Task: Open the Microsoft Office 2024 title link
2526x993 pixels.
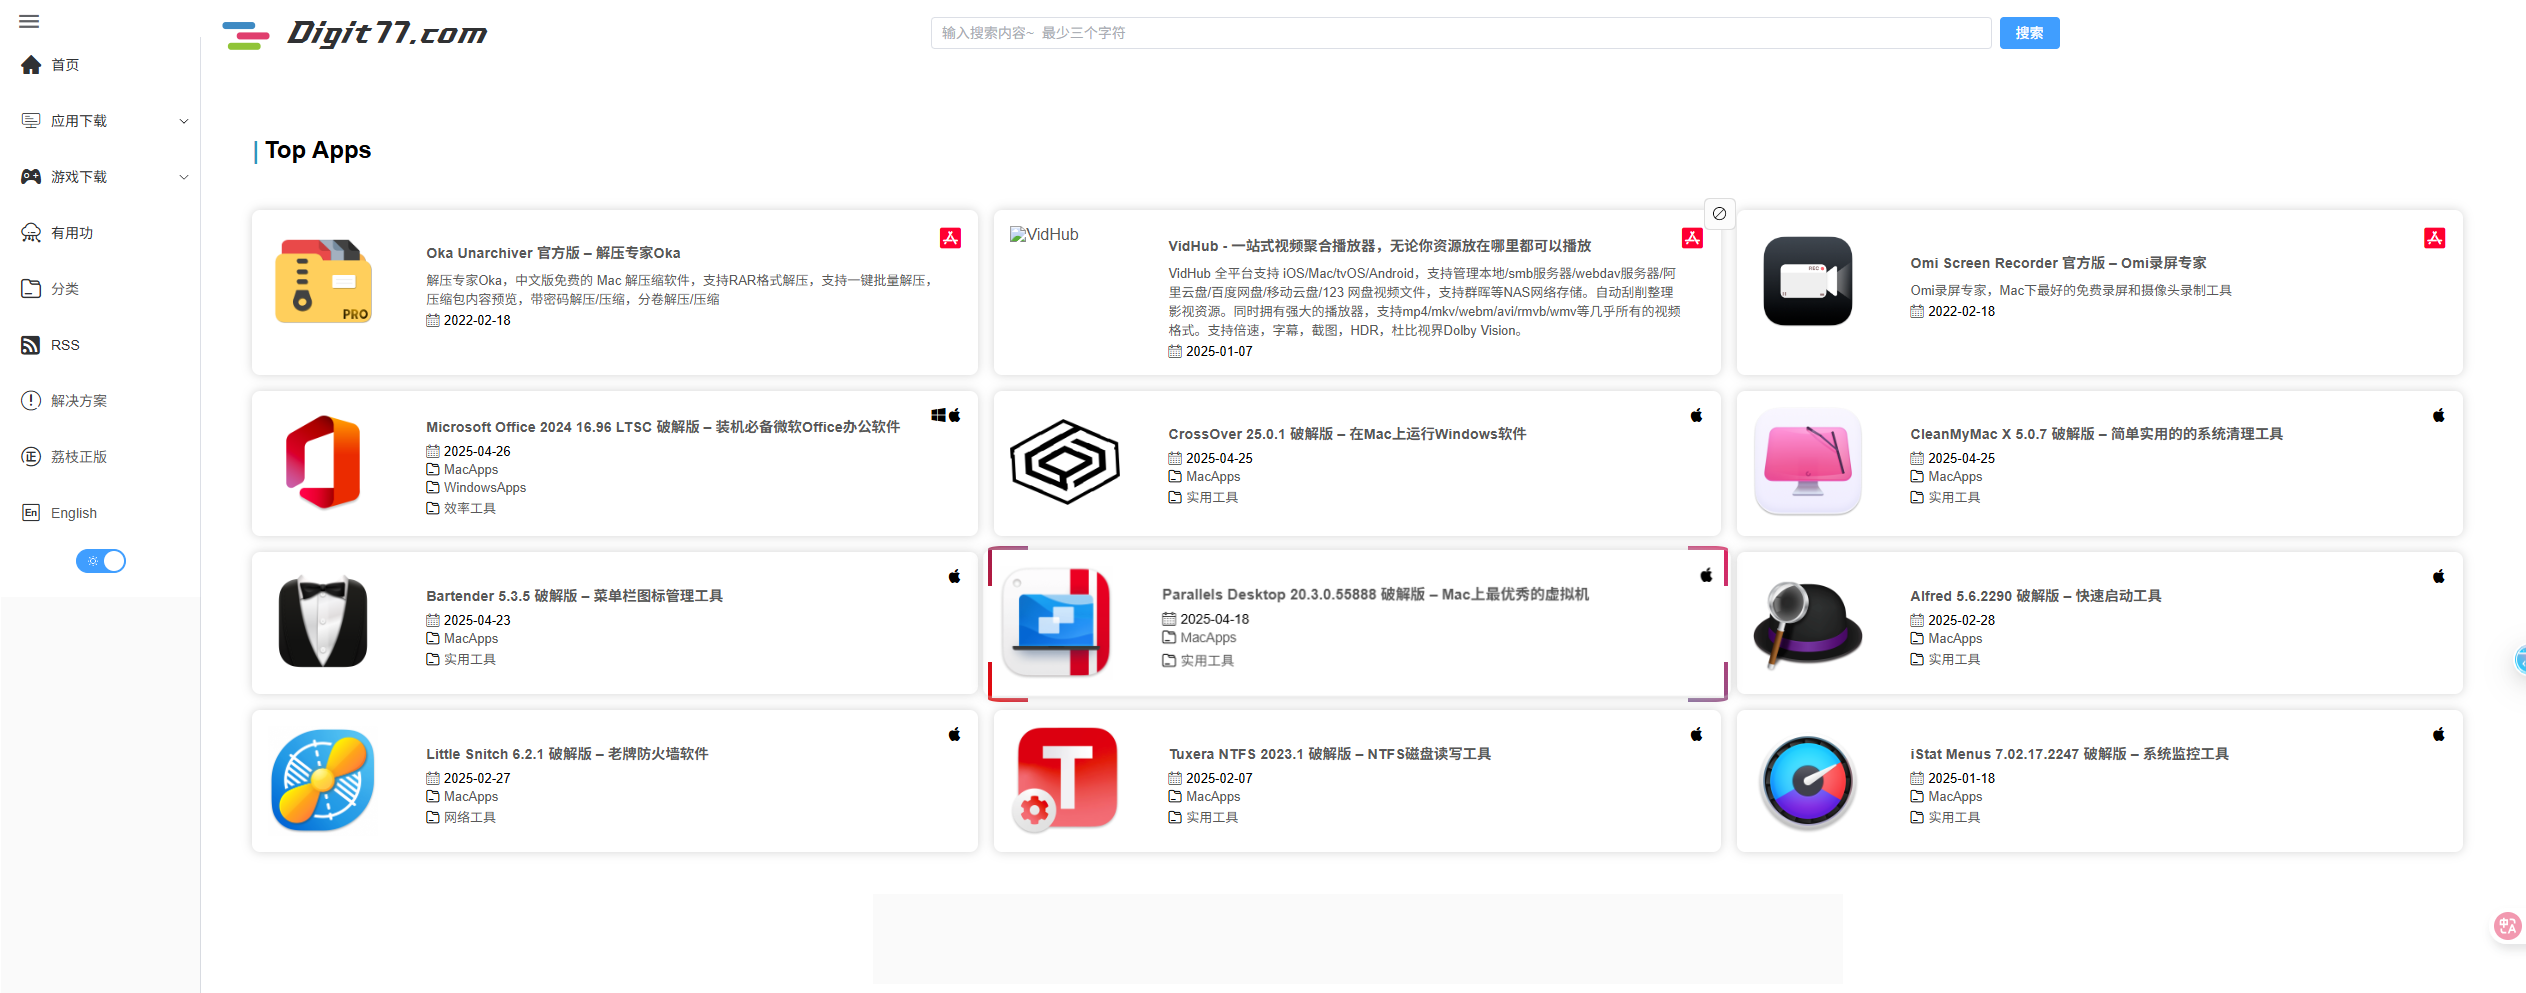Action: [x=663, y=427]
